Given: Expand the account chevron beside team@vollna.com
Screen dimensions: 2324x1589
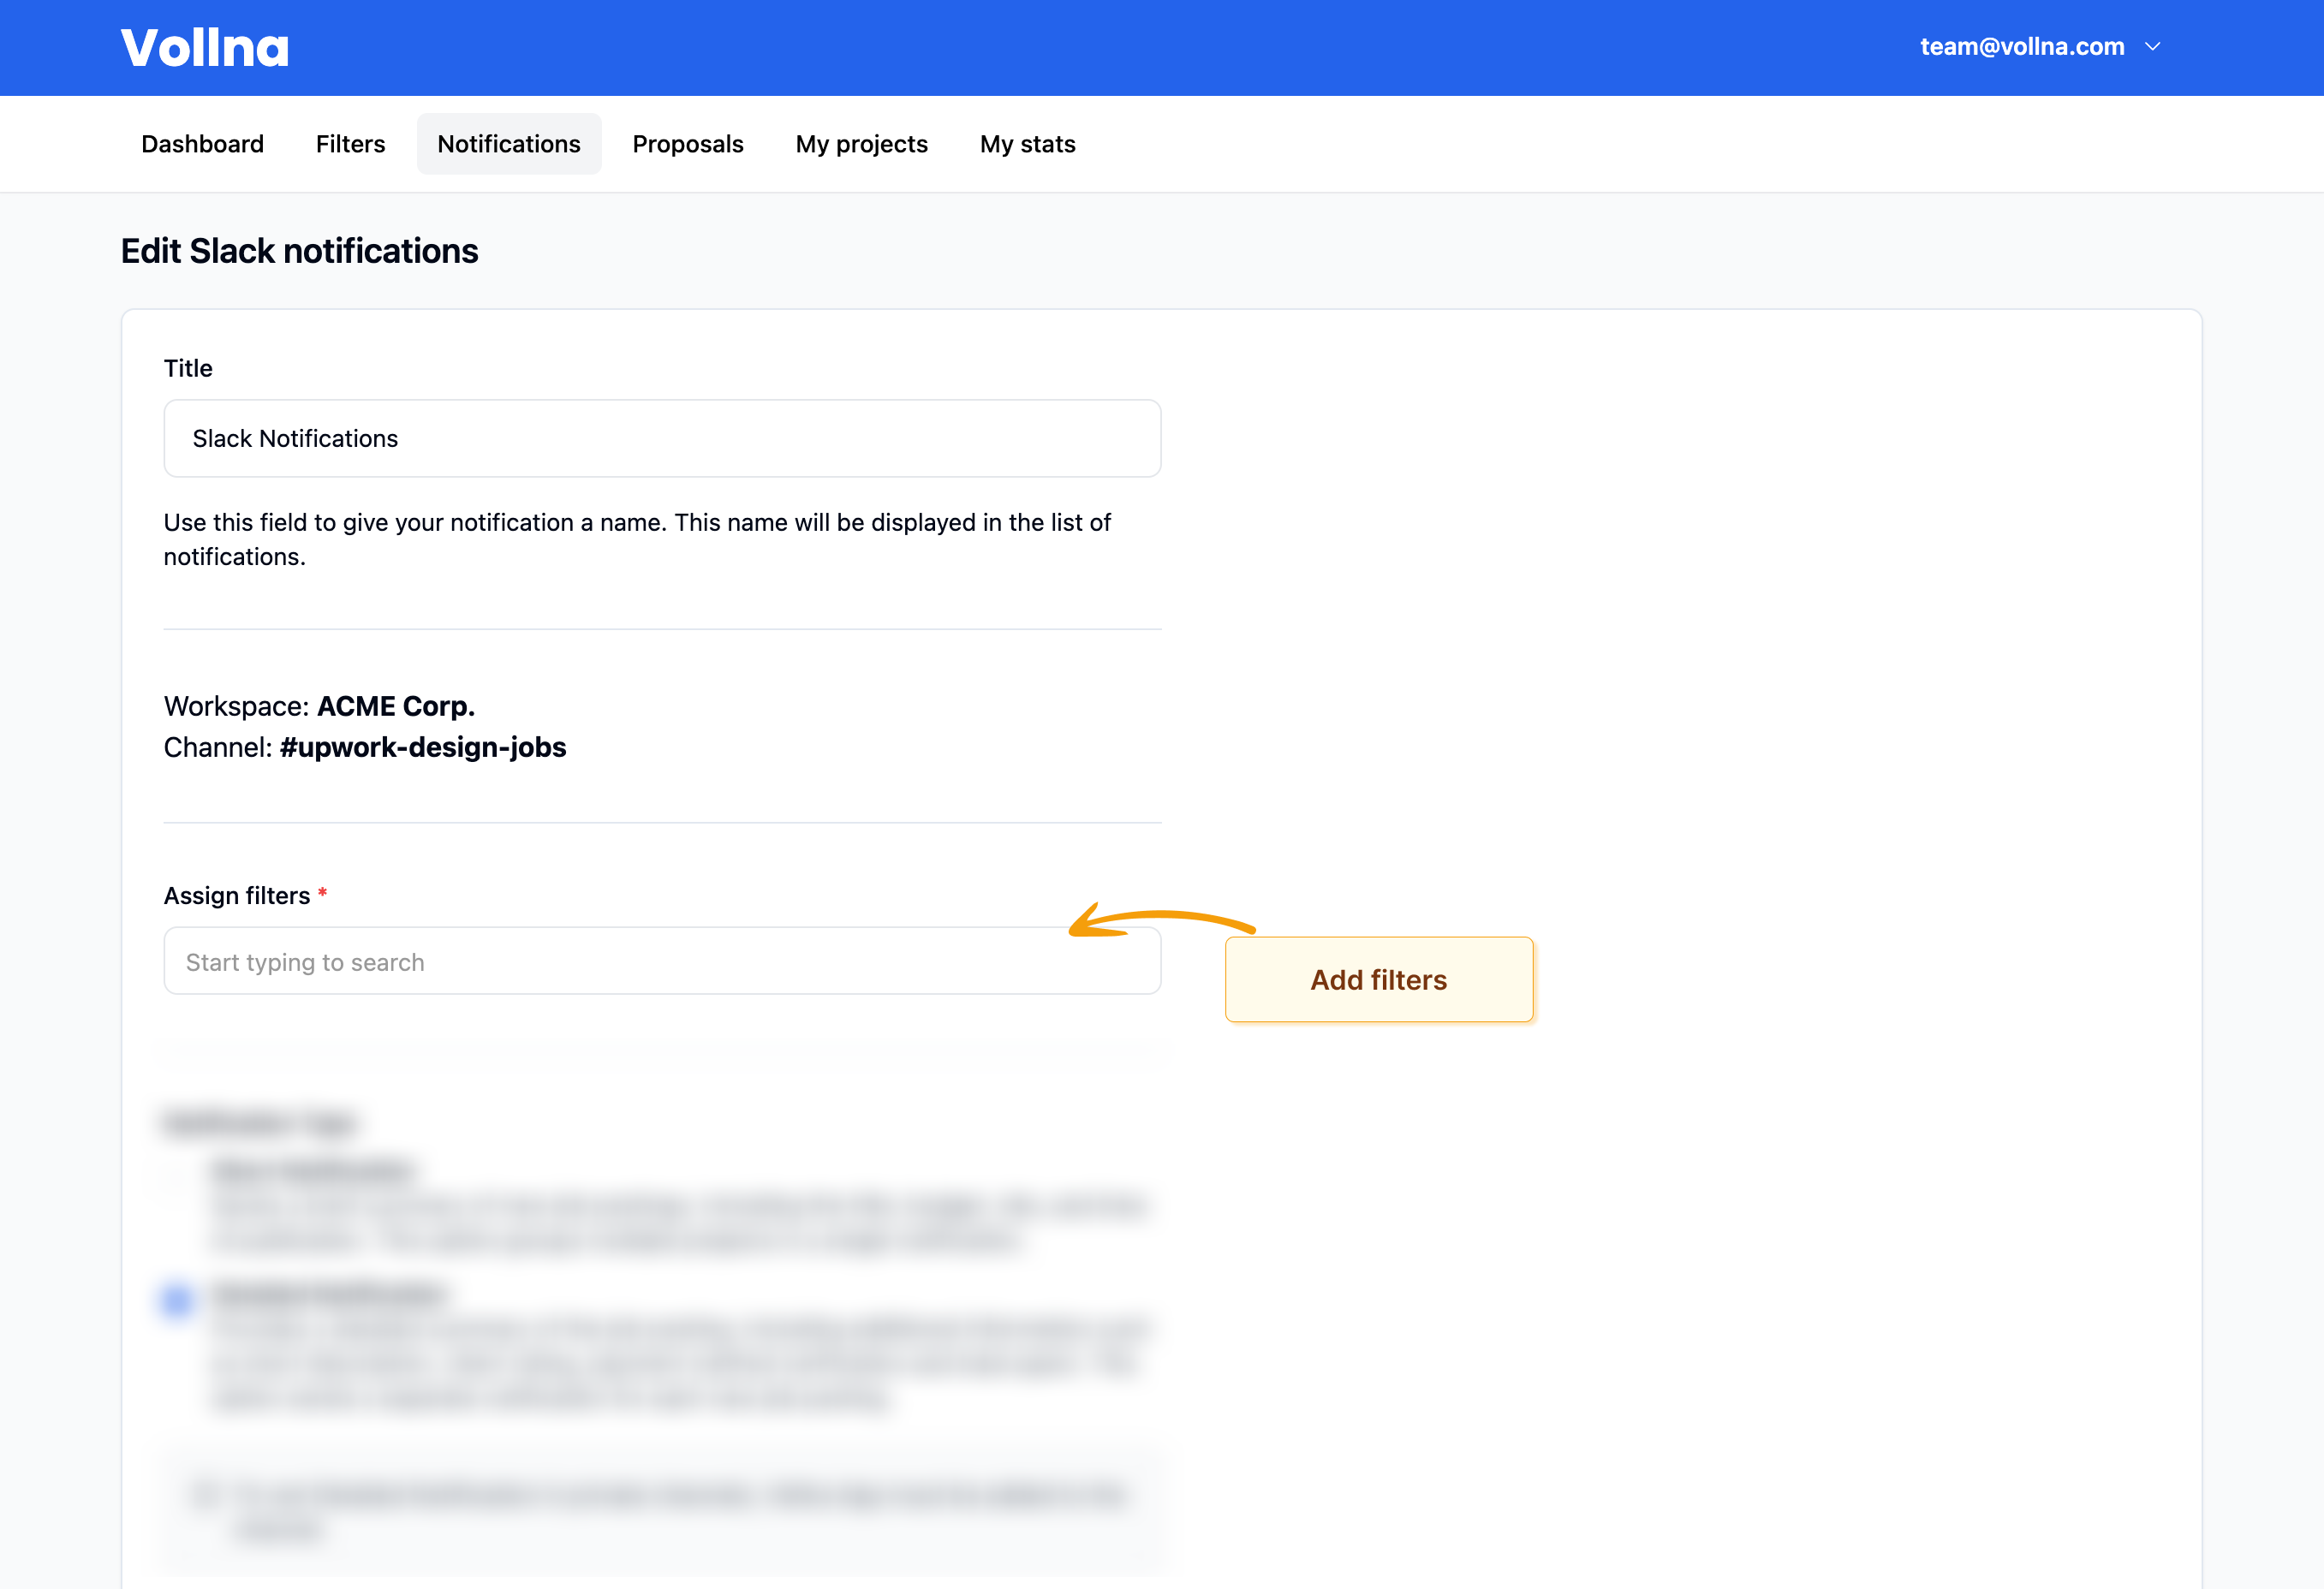Looking at the screenshot, I should coord(2153,47).
